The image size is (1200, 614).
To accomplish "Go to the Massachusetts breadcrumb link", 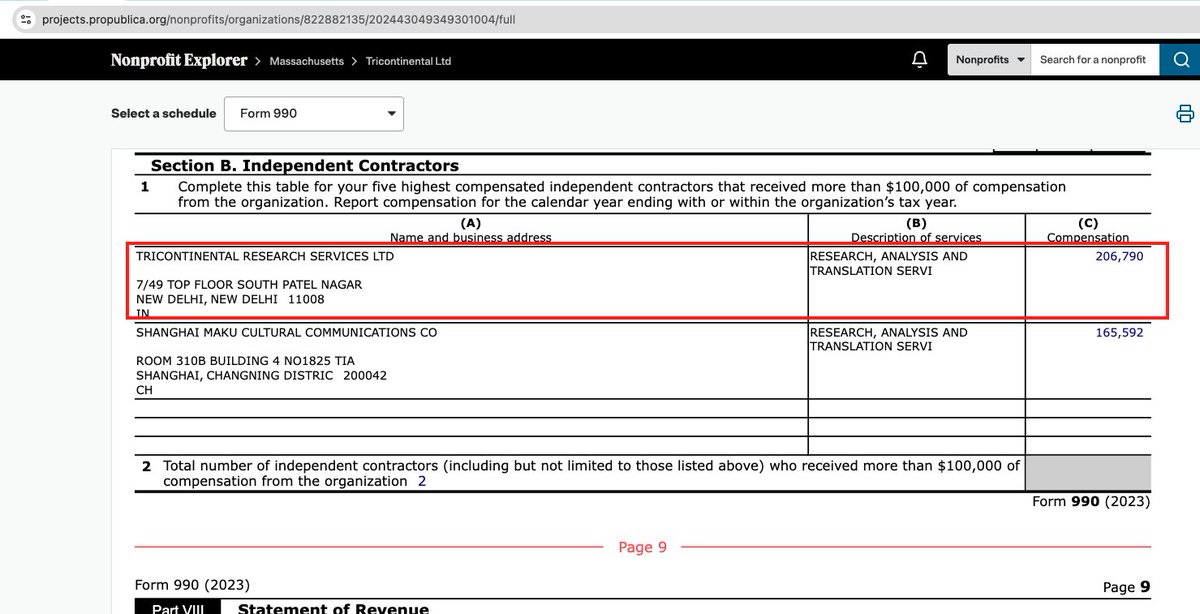I will coord(307,61).
